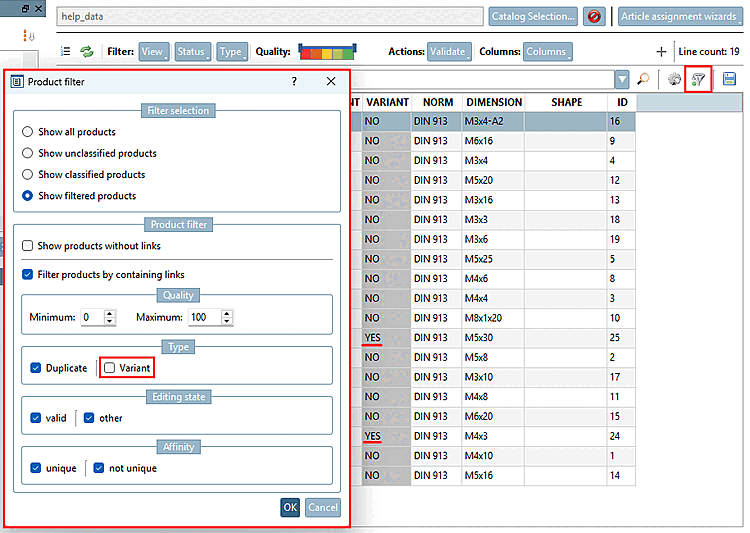The image size is (750, 533).
Task: Click the Minimum quality stepper arrows
Action: tap(110, 317)
